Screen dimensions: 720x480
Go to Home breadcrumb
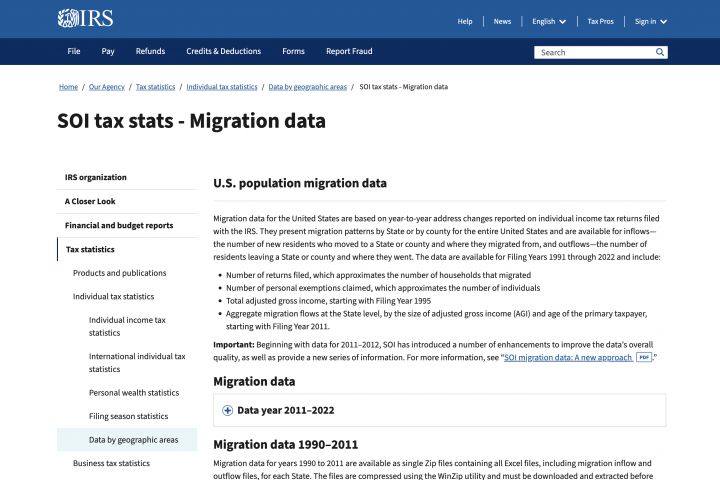coord(68,87)
